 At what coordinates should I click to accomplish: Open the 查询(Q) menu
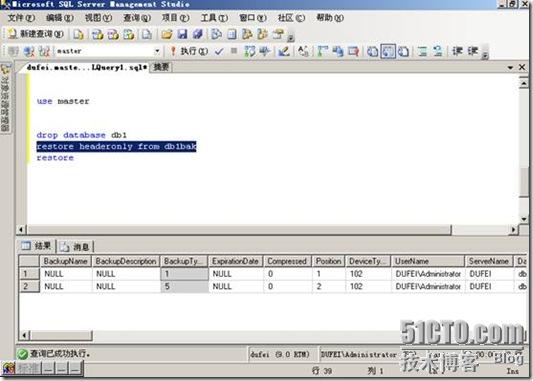click(x=137, y=18)
